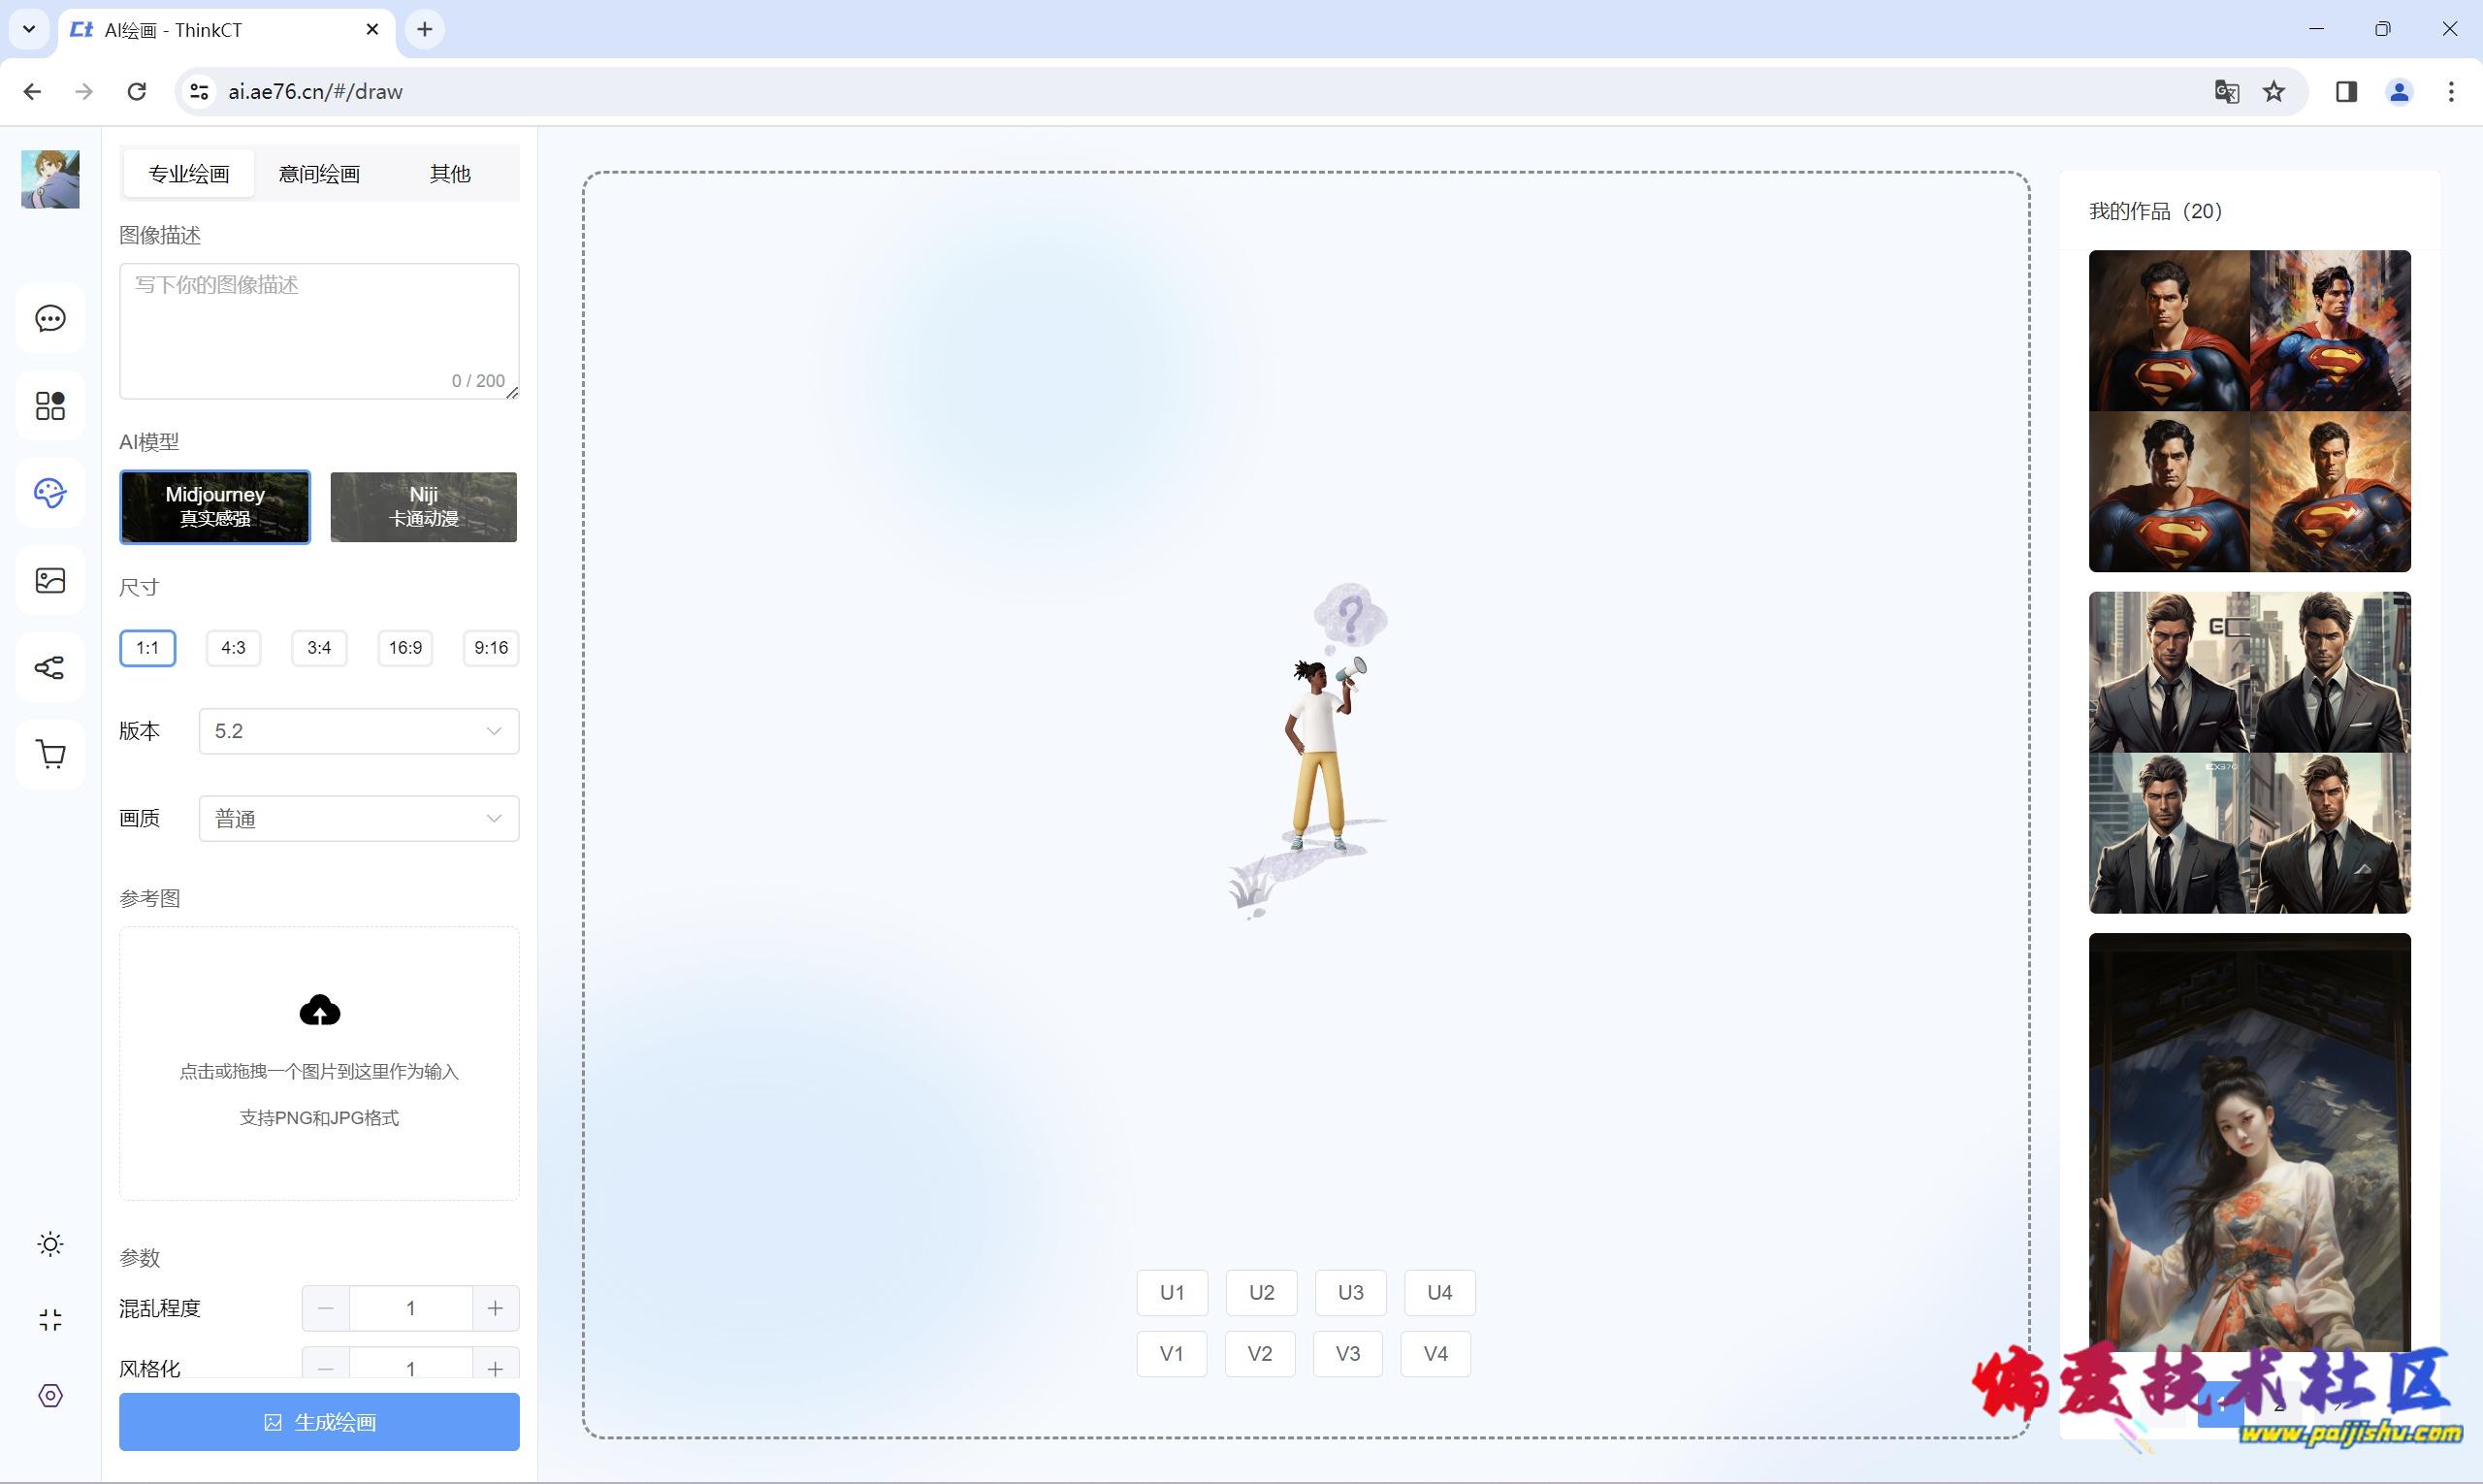Select the palette drawing sidebar icon
Screen dimensions: 2483x1484
50,493
